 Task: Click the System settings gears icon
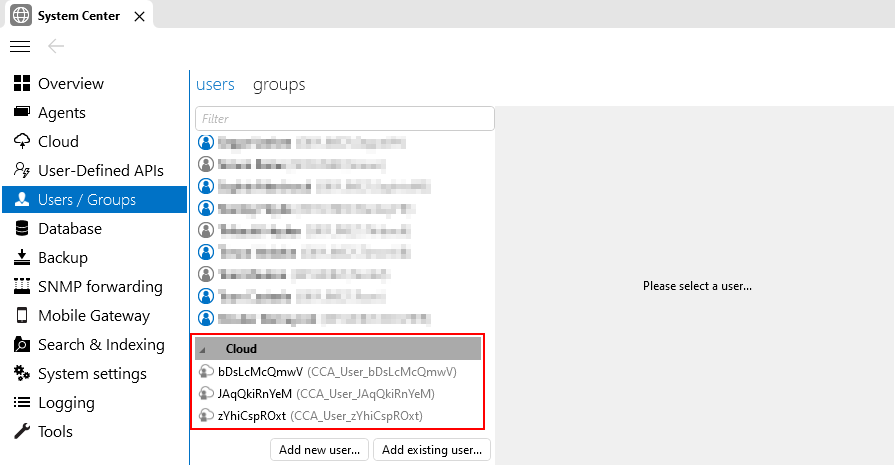pyautogui.click(x=22, y=373)
